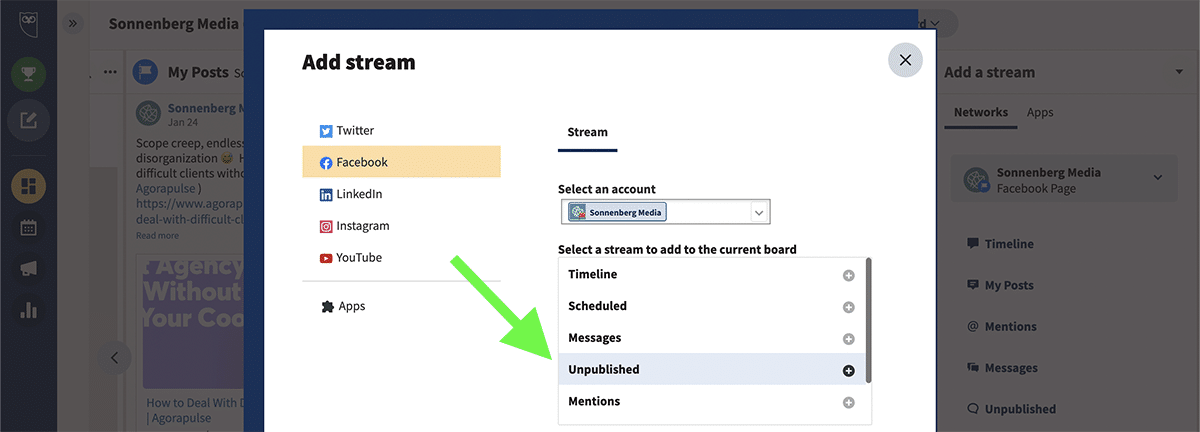Add Messages from side panel
The image size is (1200, 432).
pos(1002,368)
